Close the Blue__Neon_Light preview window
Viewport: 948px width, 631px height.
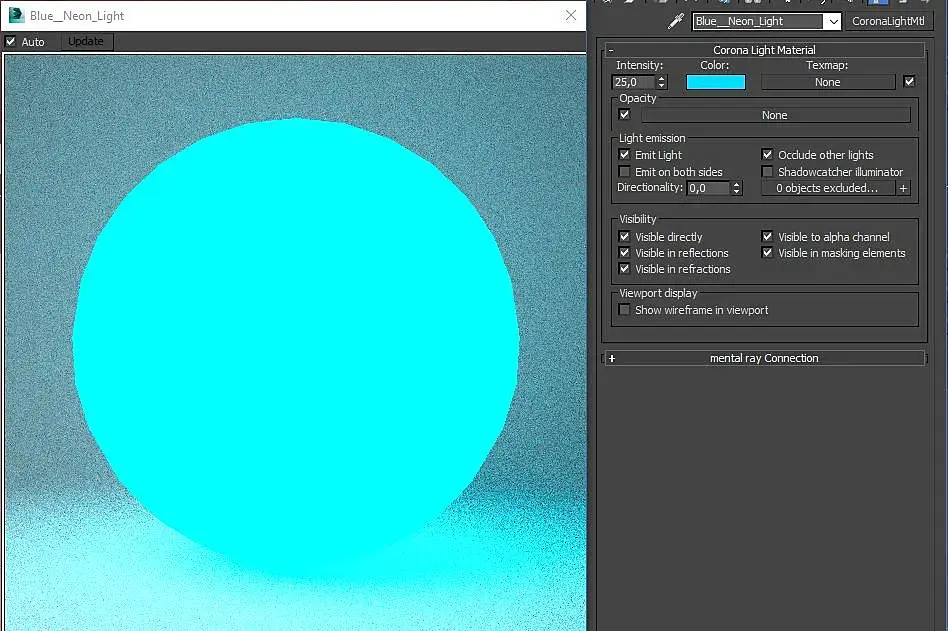point(571,16)
